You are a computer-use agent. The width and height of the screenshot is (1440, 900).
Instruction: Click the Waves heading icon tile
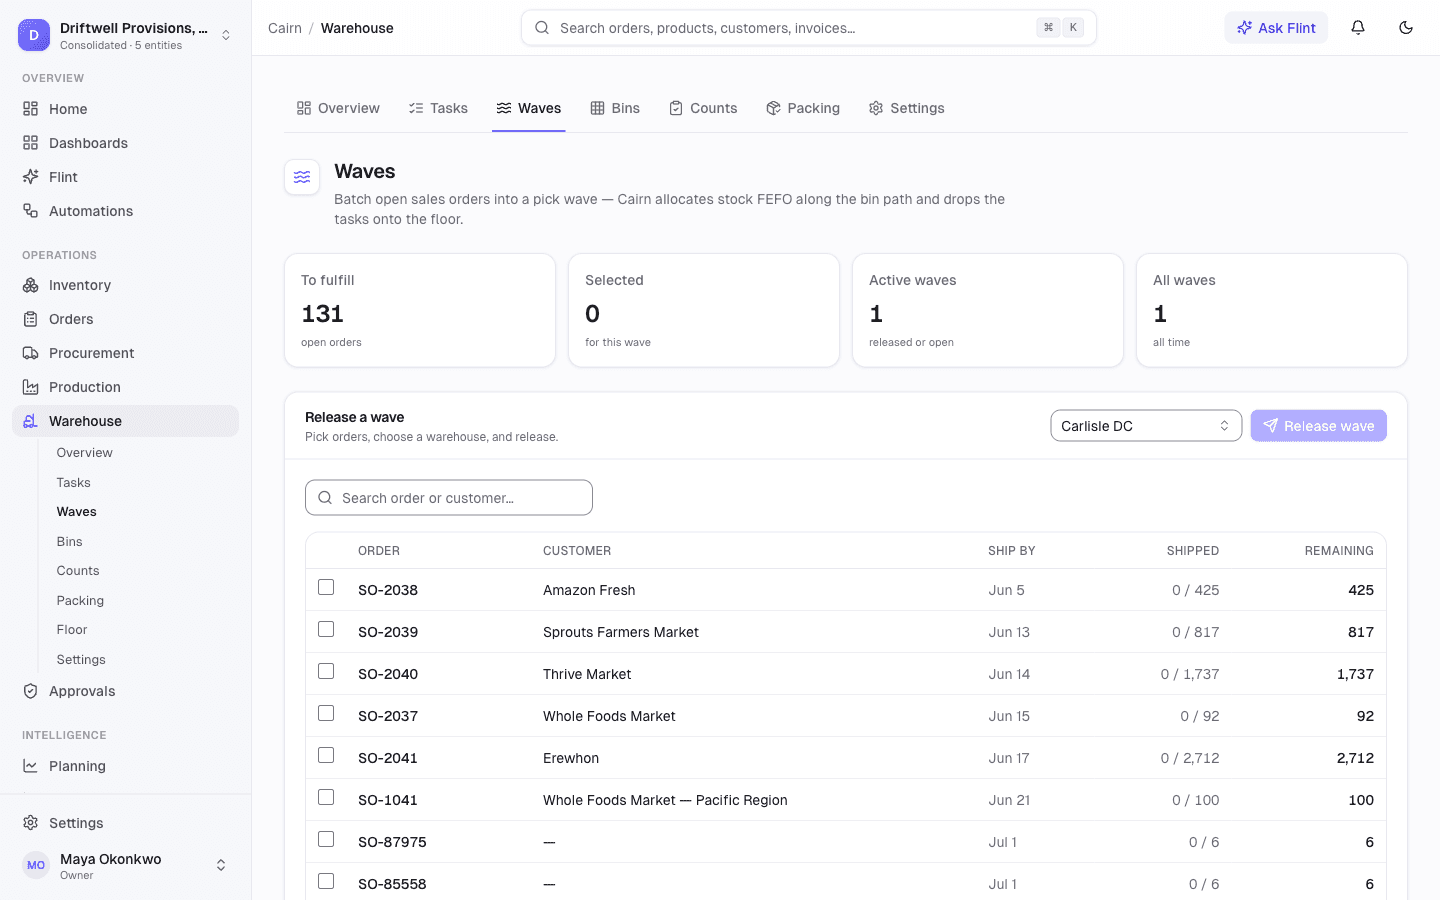(302, 178)
